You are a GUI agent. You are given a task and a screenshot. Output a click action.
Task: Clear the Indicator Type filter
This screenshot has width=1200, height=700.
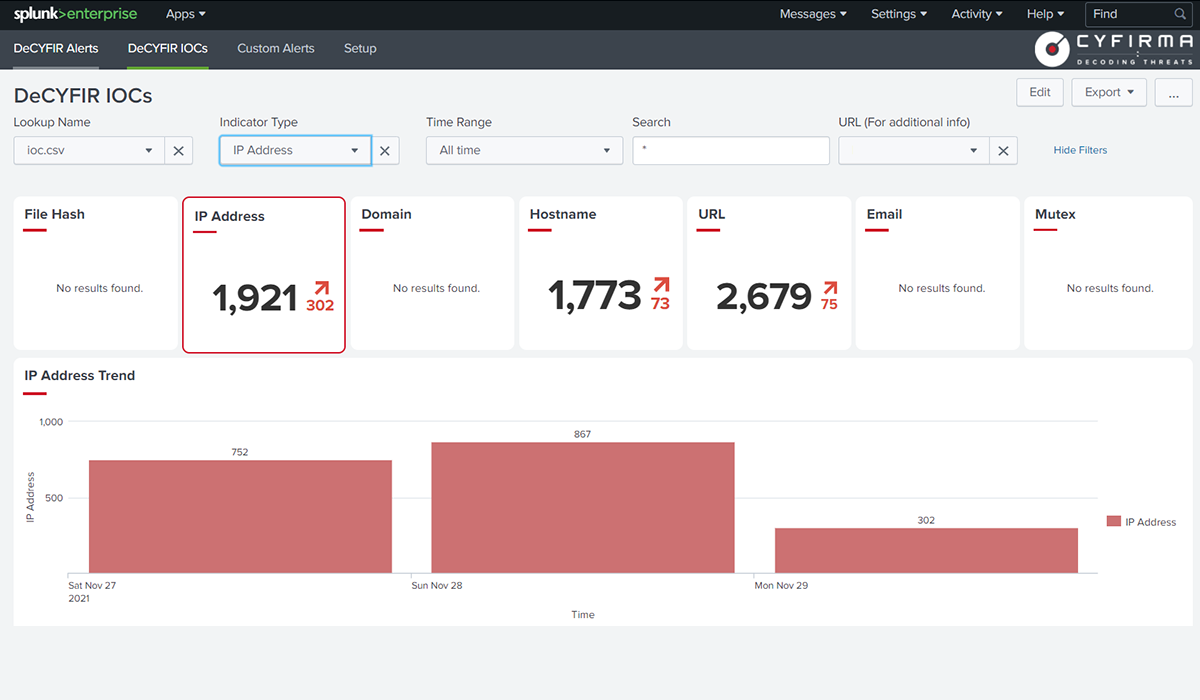[385, 151]
